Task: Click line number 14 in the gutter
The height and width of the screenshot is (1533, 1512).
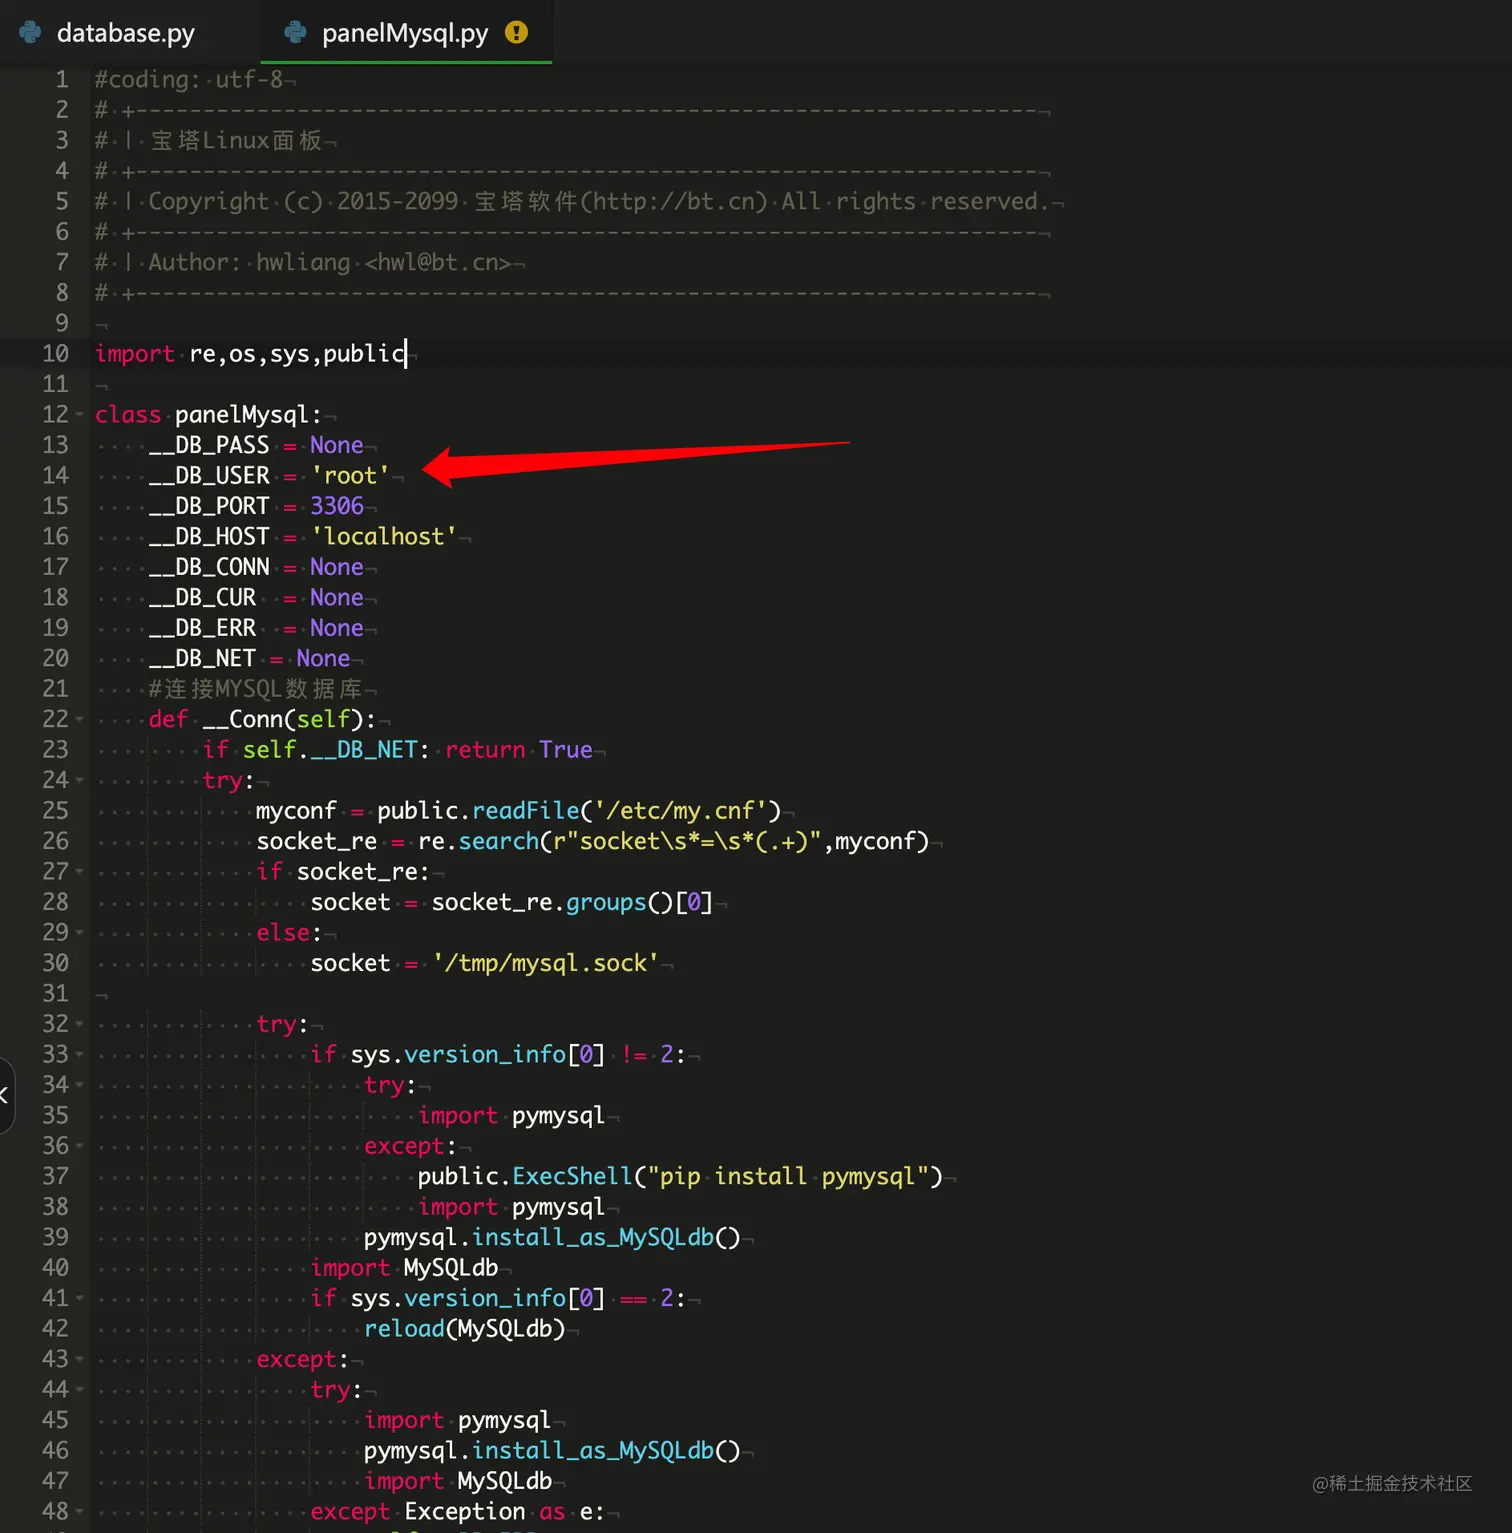Action: point(55,476)
